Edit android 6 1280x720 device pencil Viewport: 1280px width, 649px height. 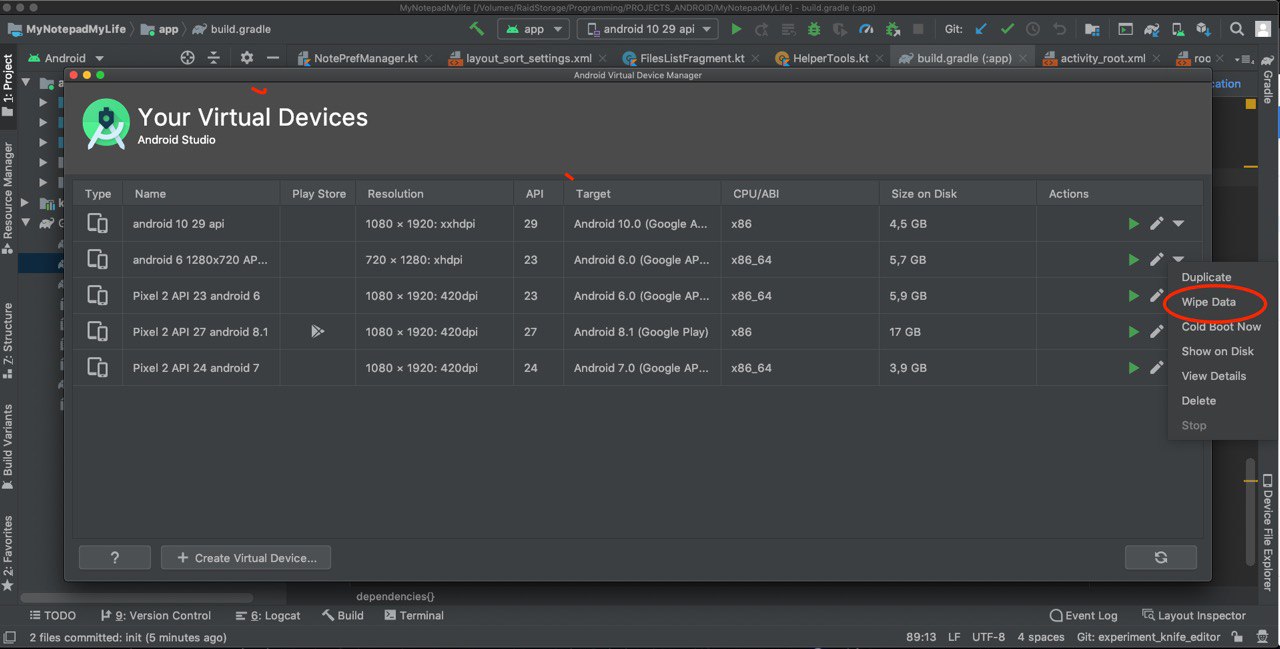(x=1156, y=260)
